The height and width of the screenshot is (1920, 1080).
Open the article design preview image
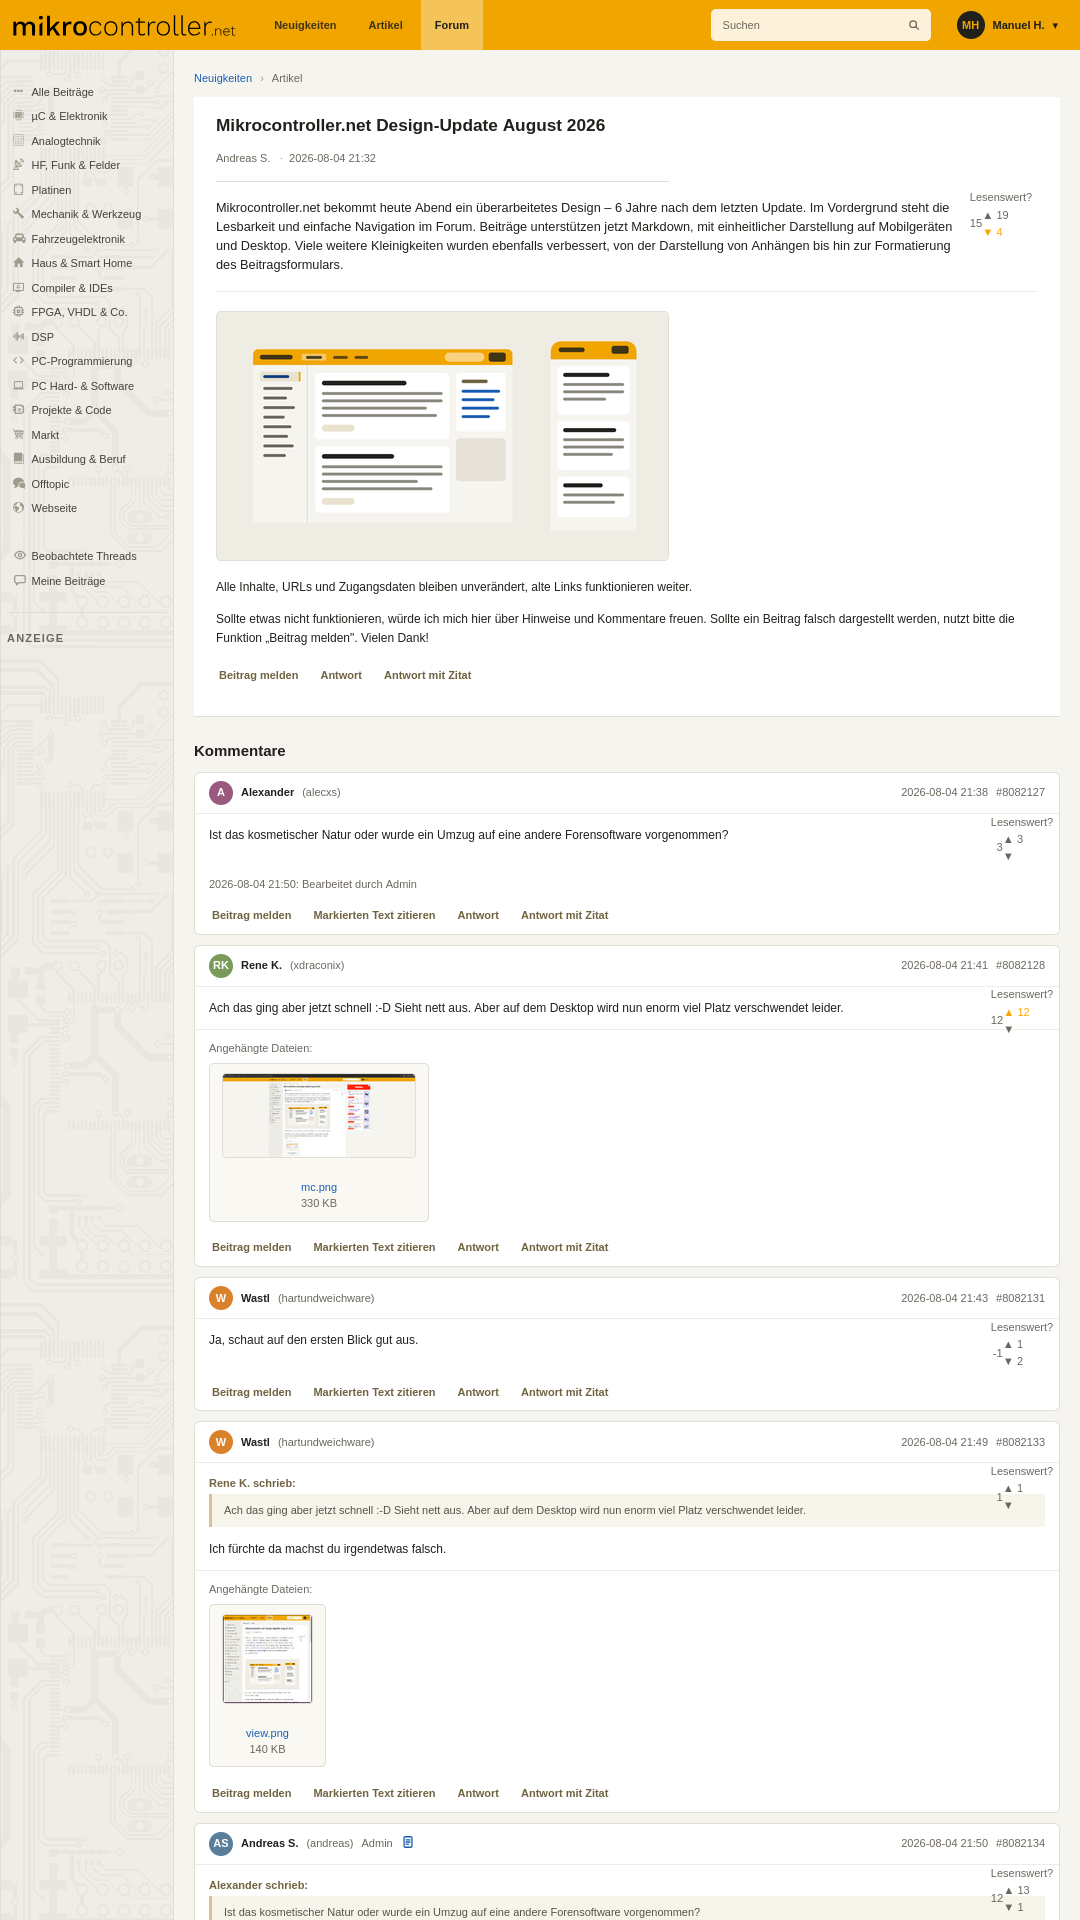[442, 436]
